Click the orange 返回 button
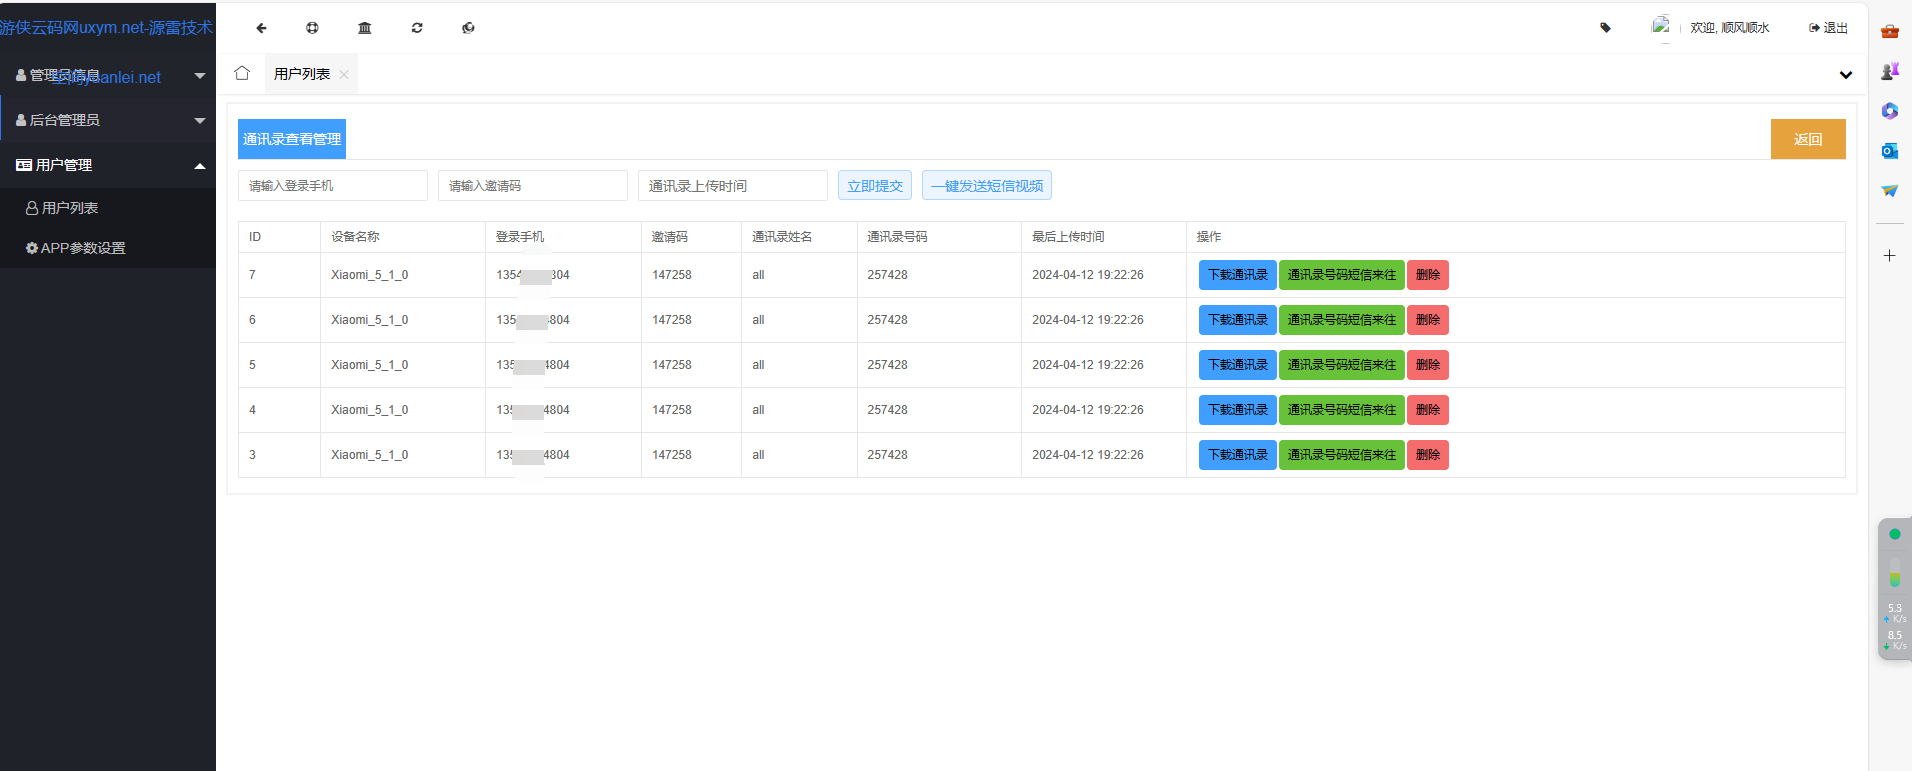 click(1808, 139)
